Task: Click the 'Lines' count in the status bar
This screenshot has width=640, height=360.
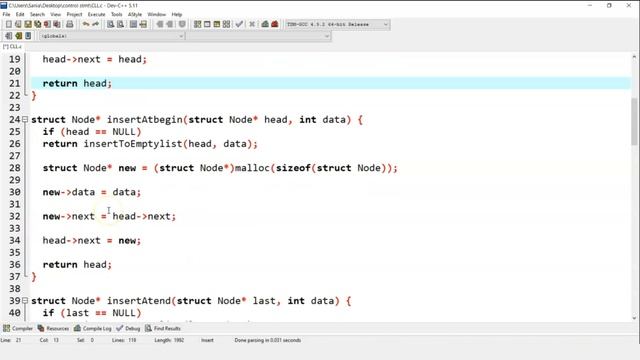Action: click(x=124, y=340)
